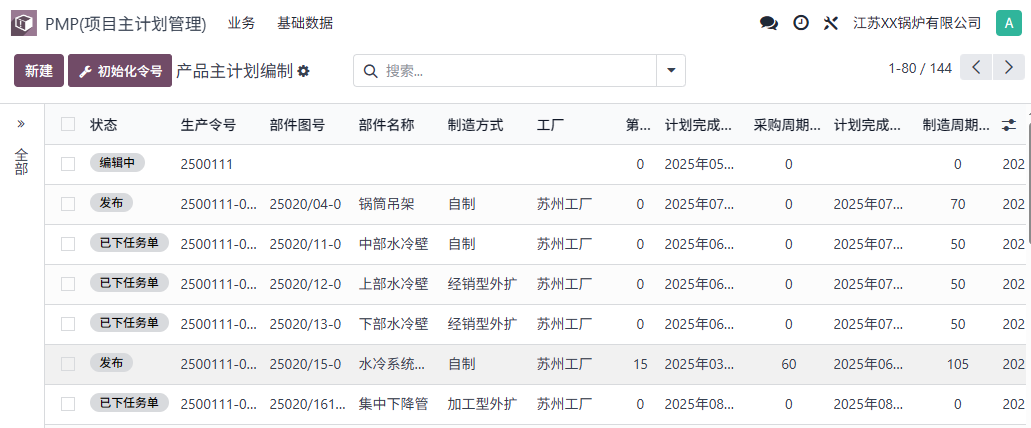Image resolution: width=1031 pixels, height=428 pixels.
Task: Open the 业务 menu
Action: coord(241,23)
